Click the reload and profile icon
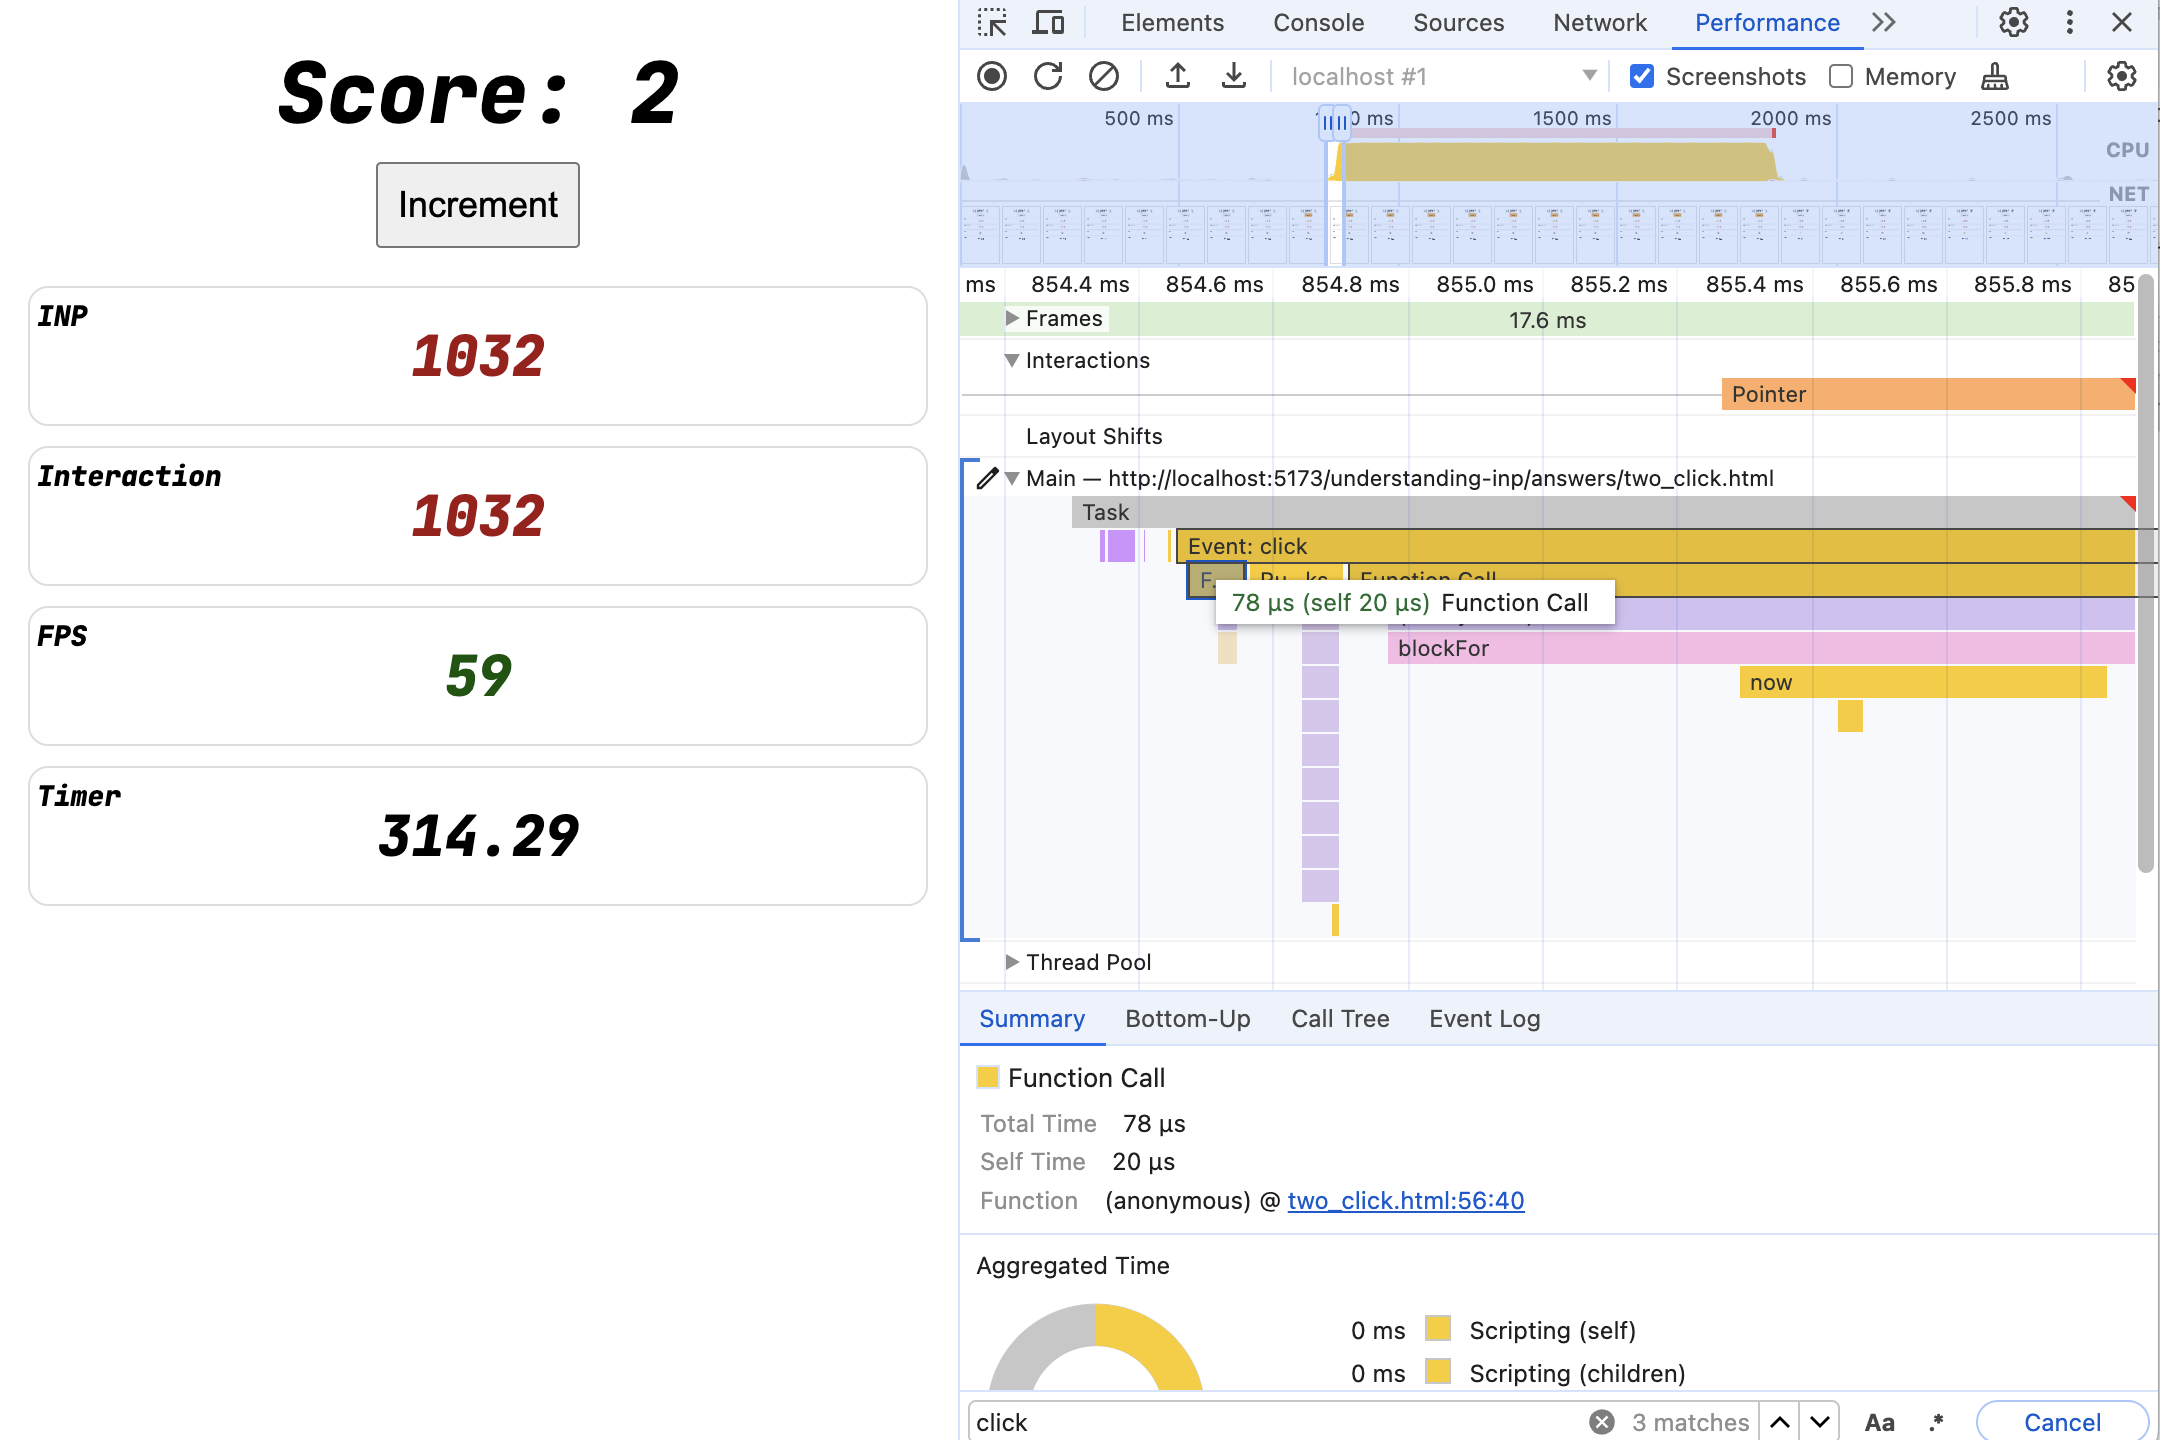Image resolution: width=2160 pixels, height=1440 pixels. point(1048,76)
